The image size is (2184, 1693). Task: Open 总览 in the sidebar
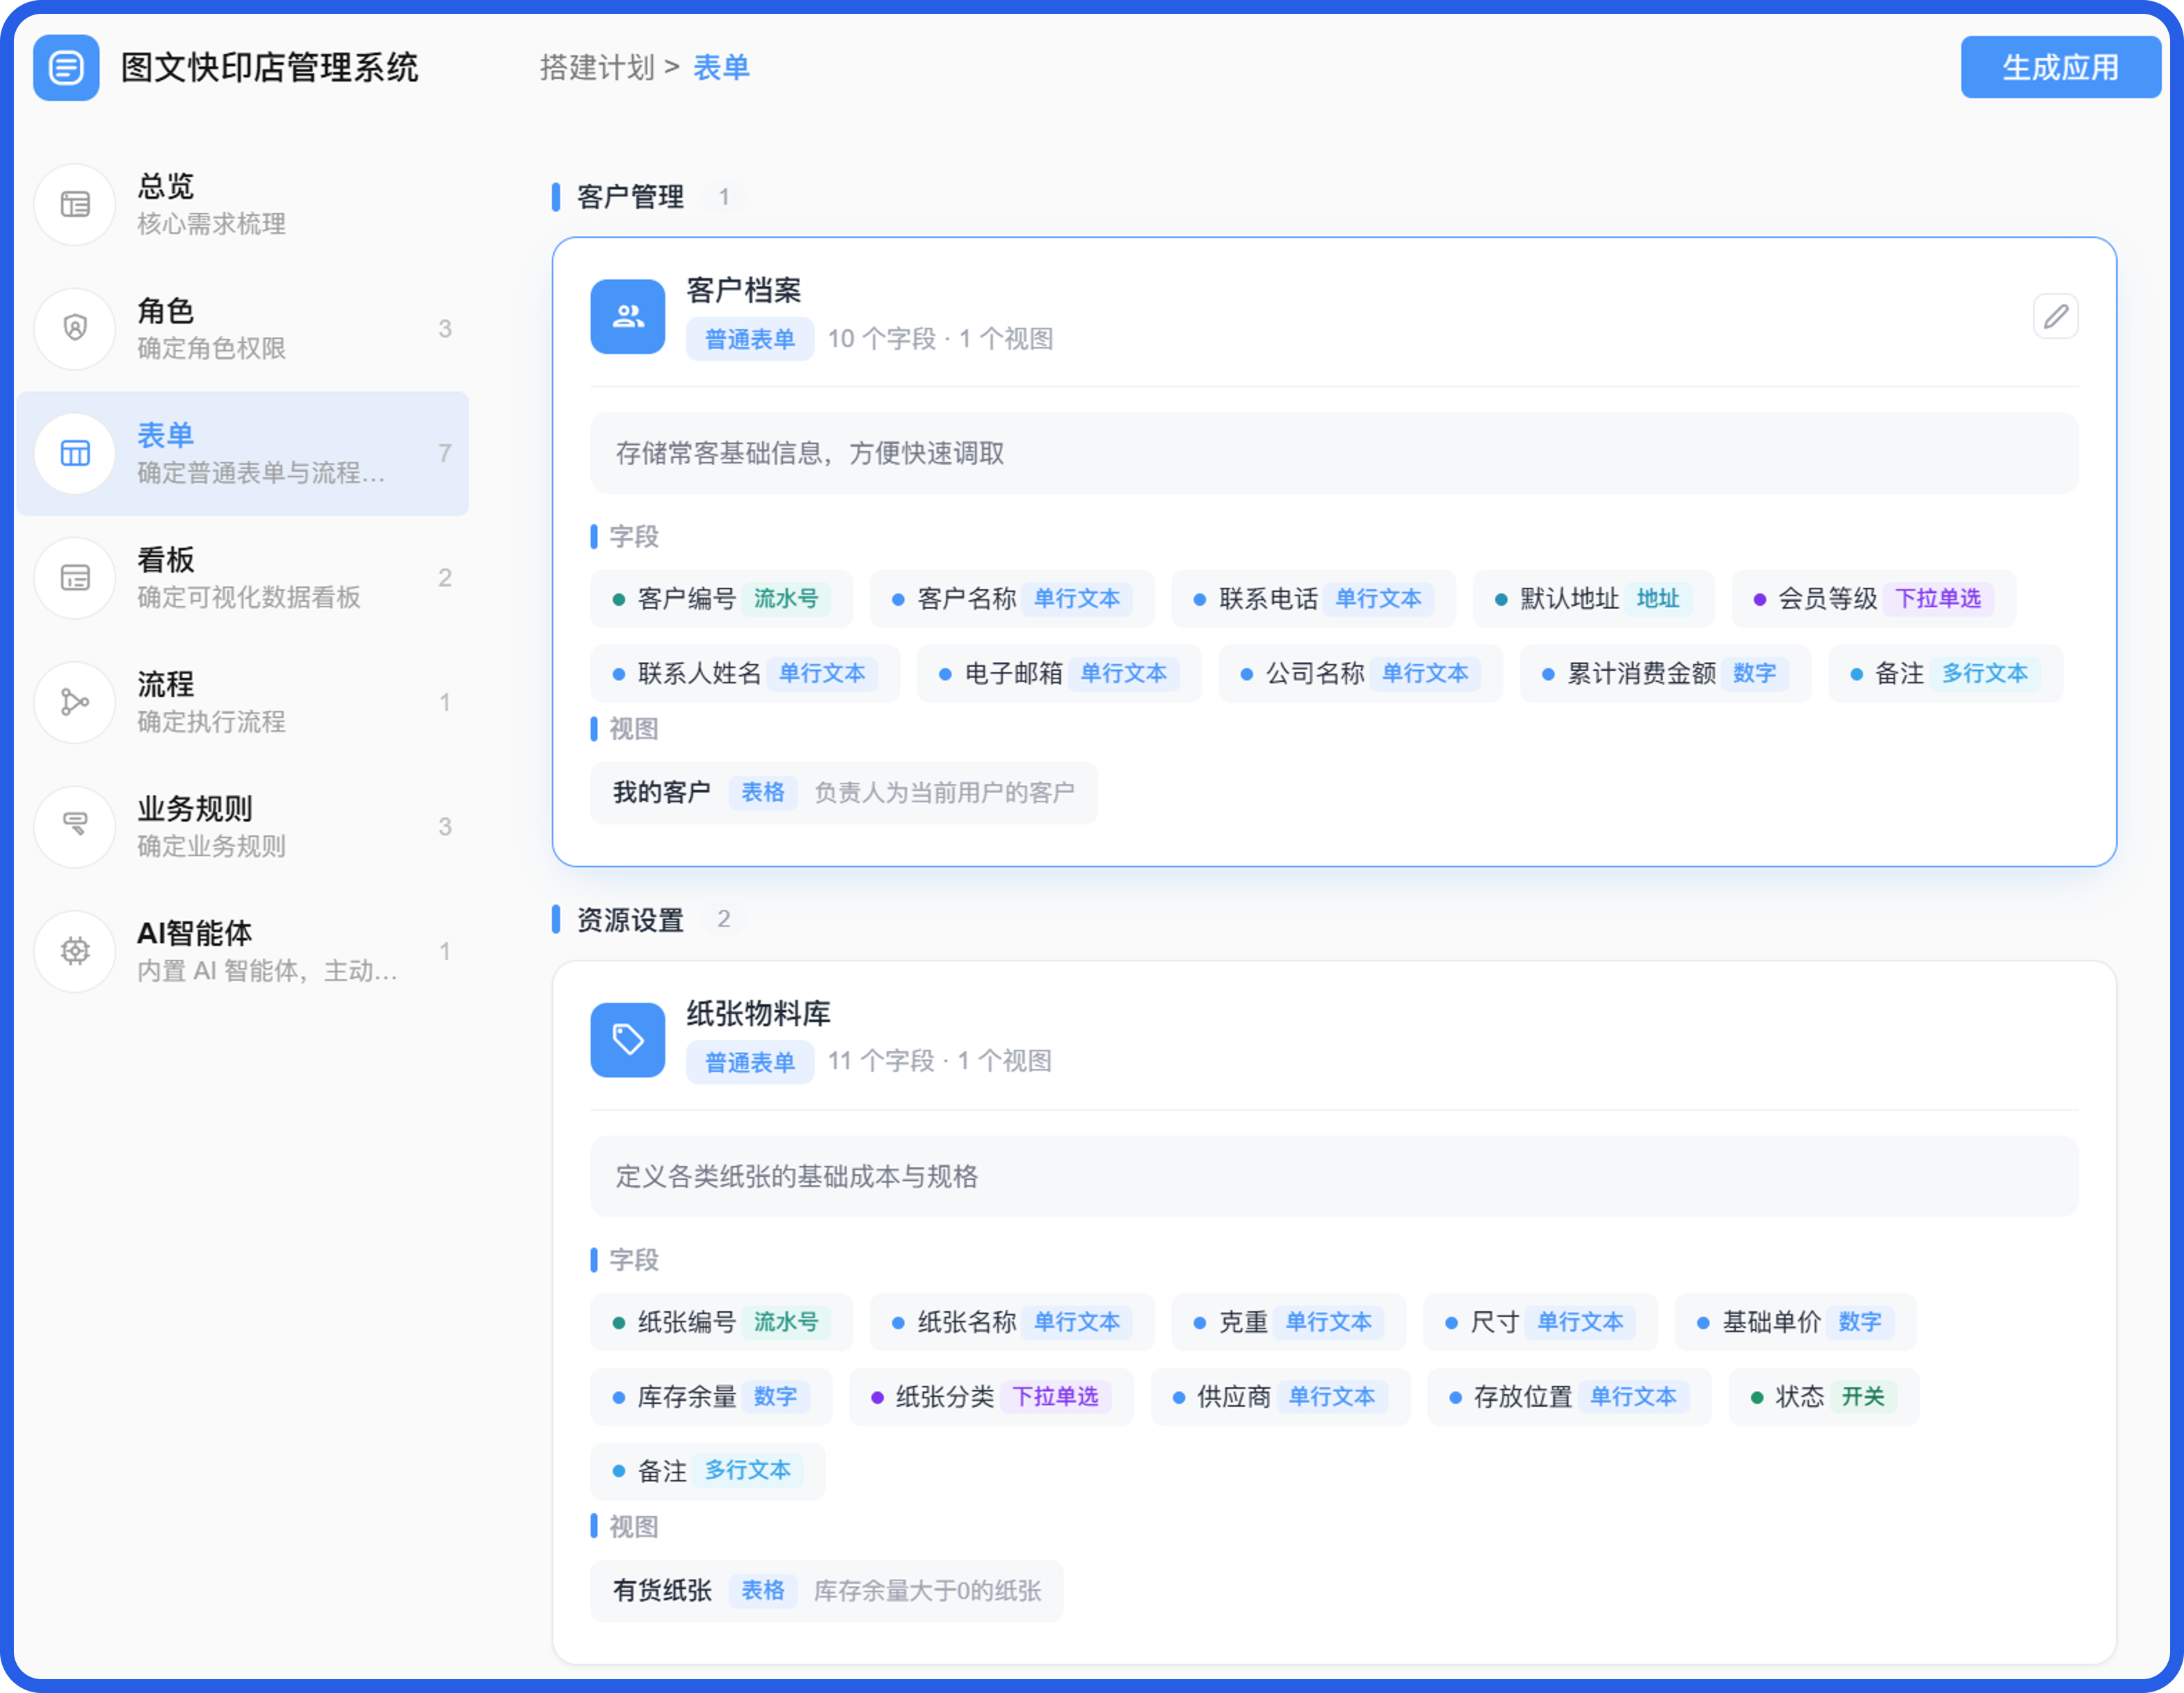[x=243, y=204]
